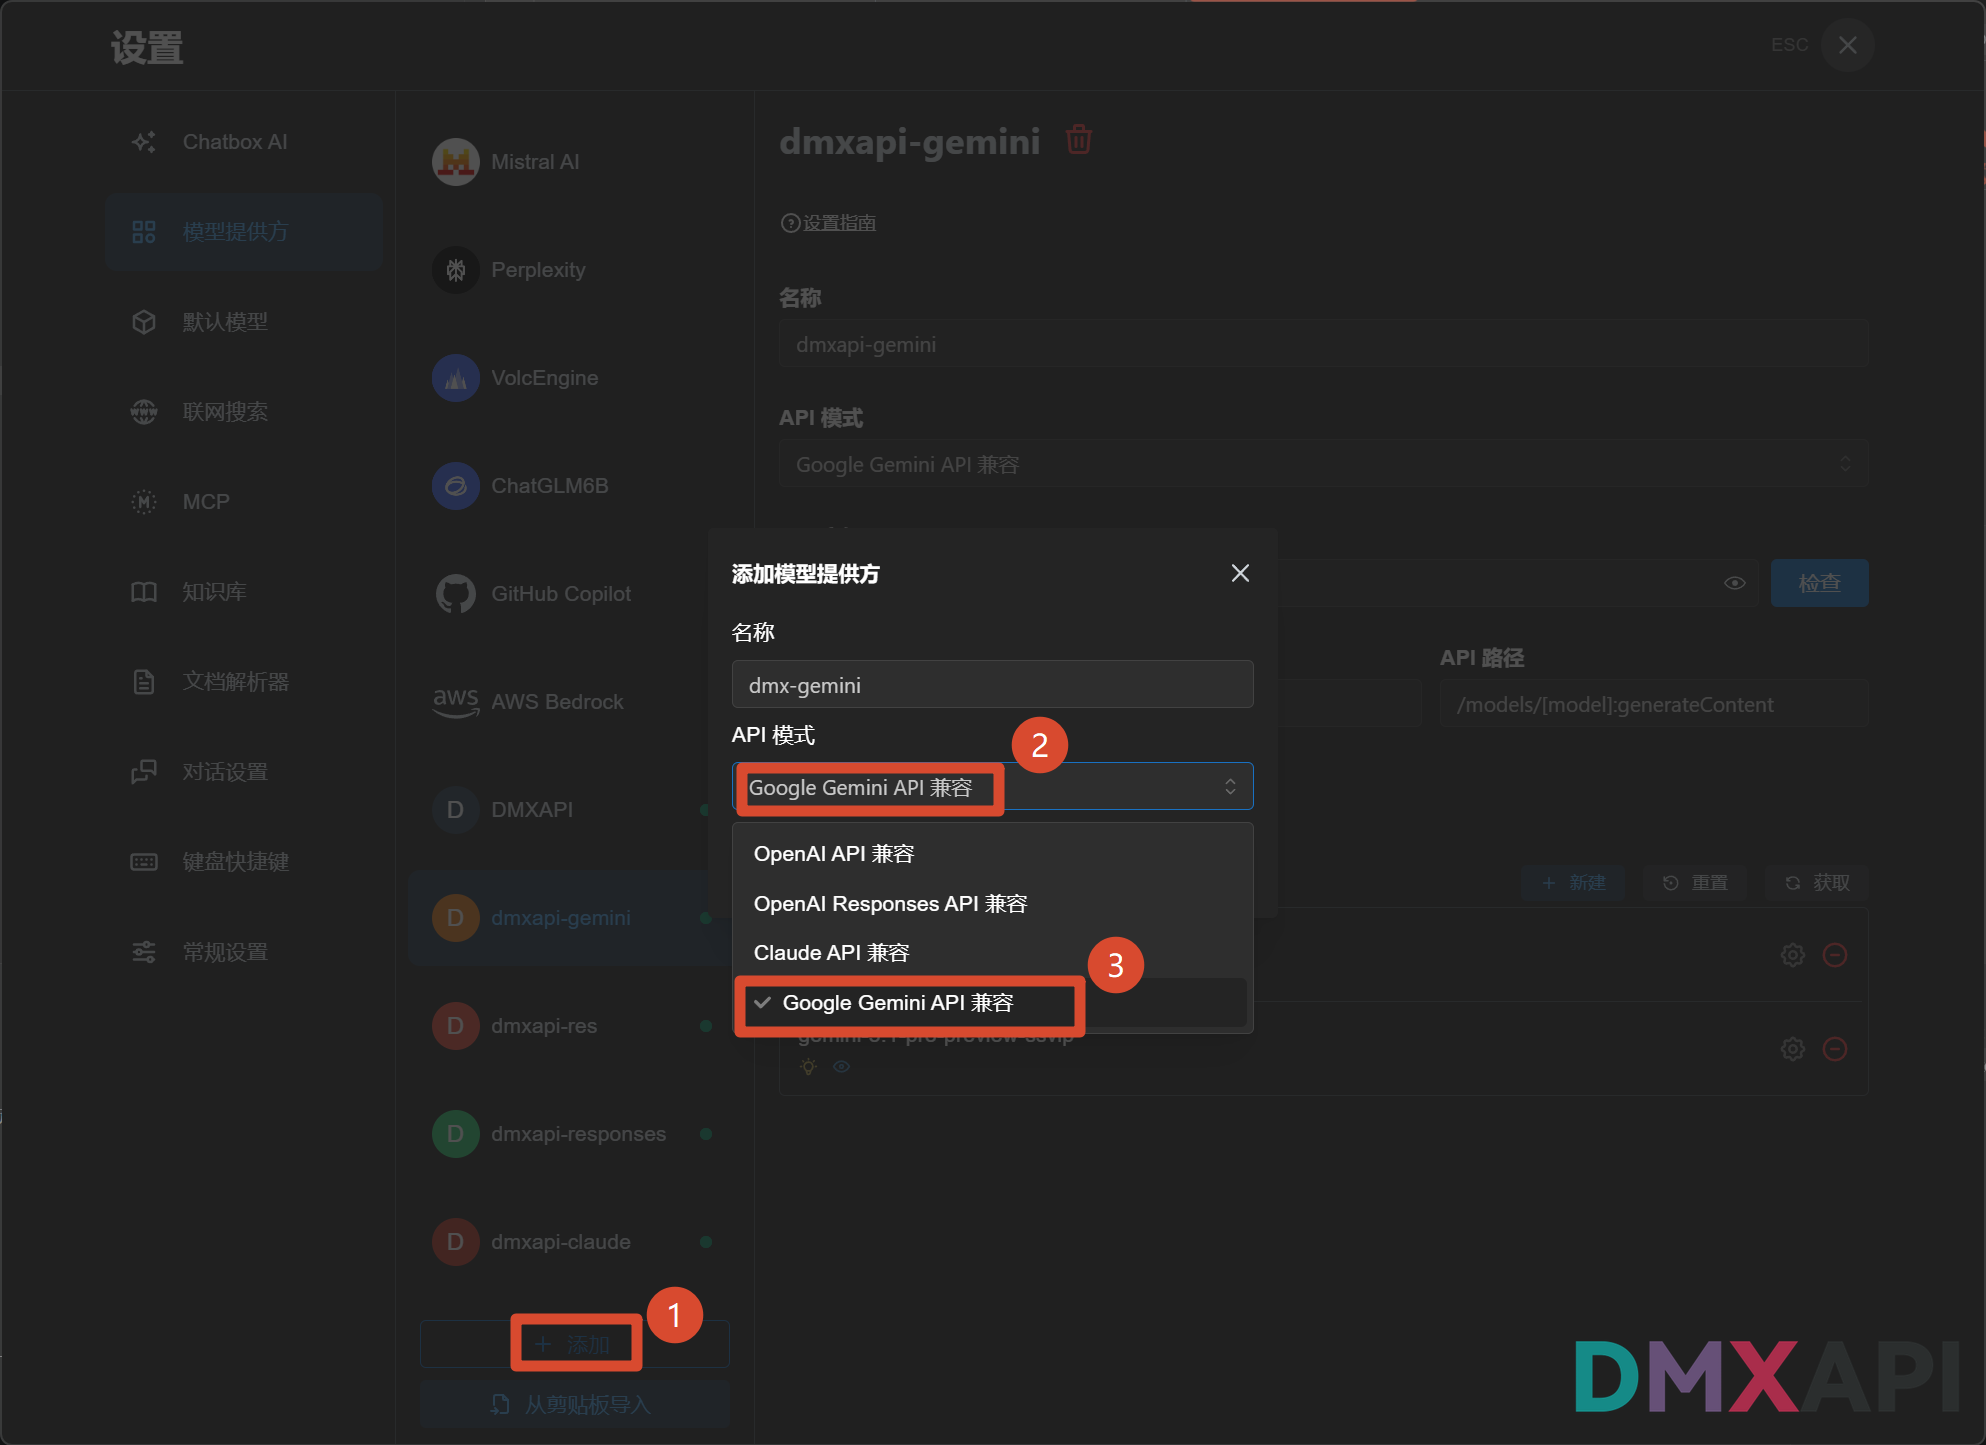Toggle API key visibility eye icon

pyautogui.click(x=1735, y=583)
